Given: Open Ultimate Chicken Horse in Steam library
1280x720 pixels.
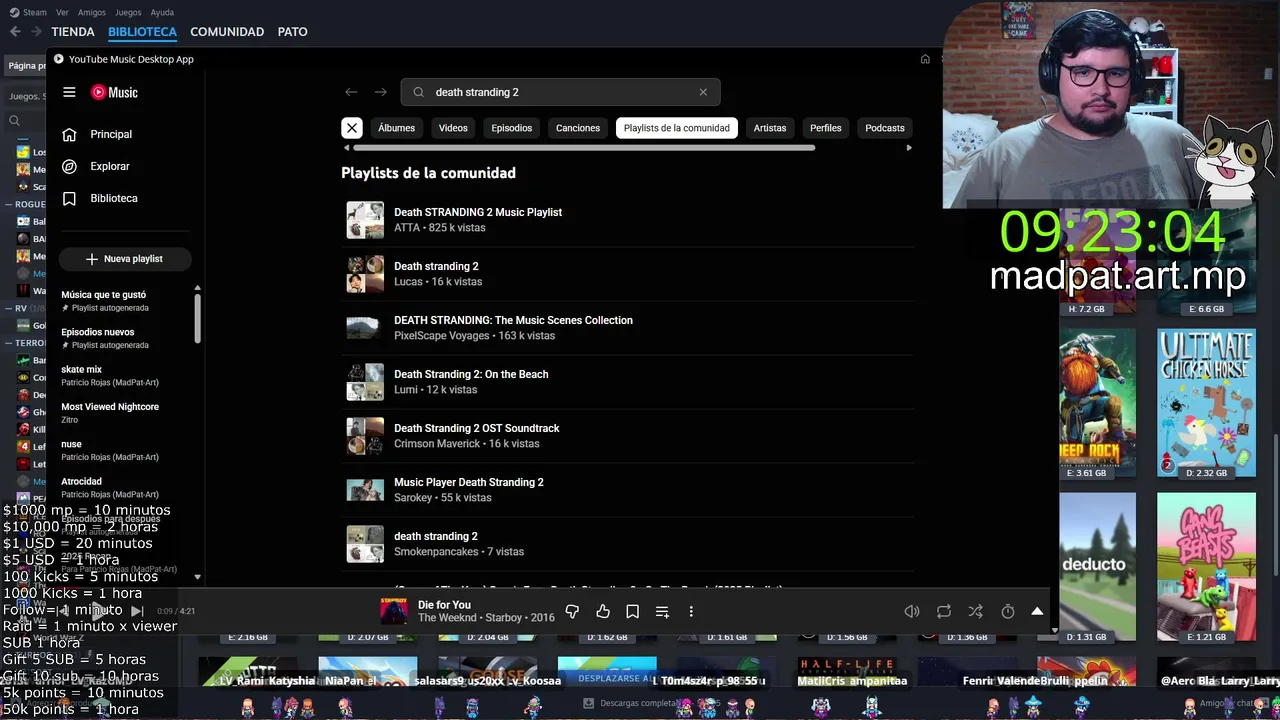Looking at the screenshot, I should click(1206, 403).
